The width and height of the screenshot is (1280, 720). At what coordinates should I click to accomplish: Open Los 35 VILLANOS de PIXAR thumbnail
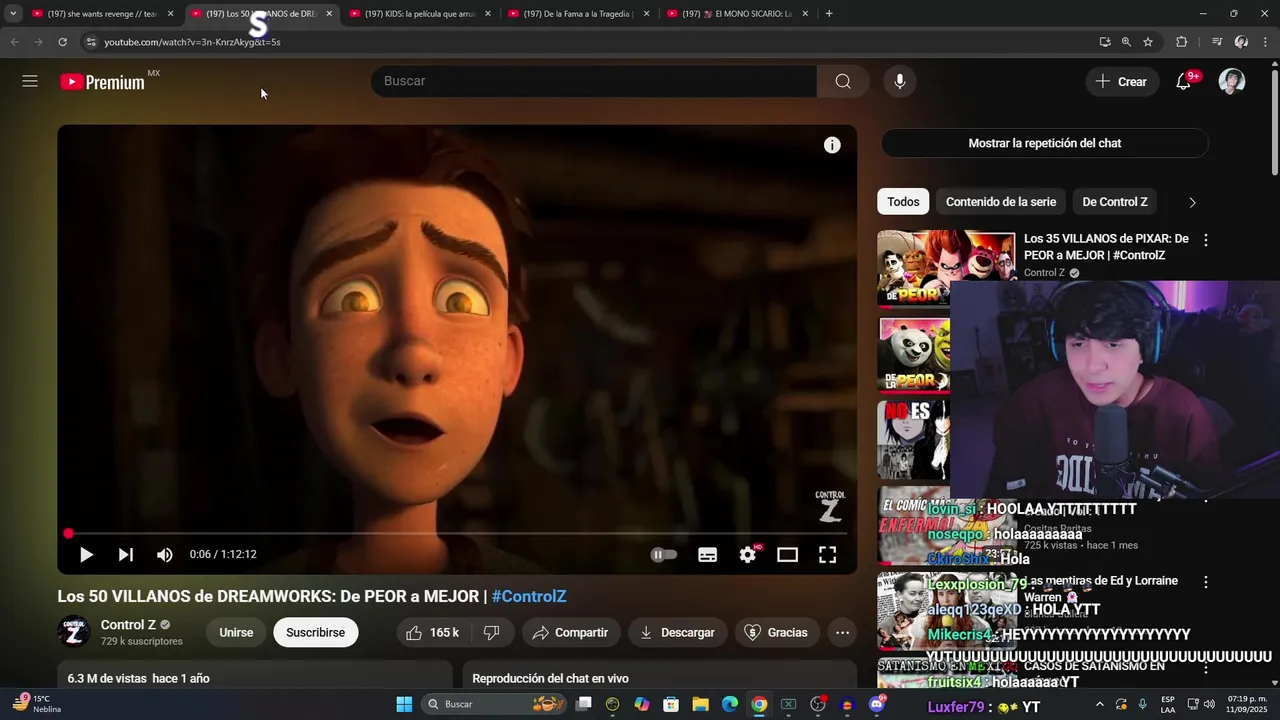(x=946, y=268)
